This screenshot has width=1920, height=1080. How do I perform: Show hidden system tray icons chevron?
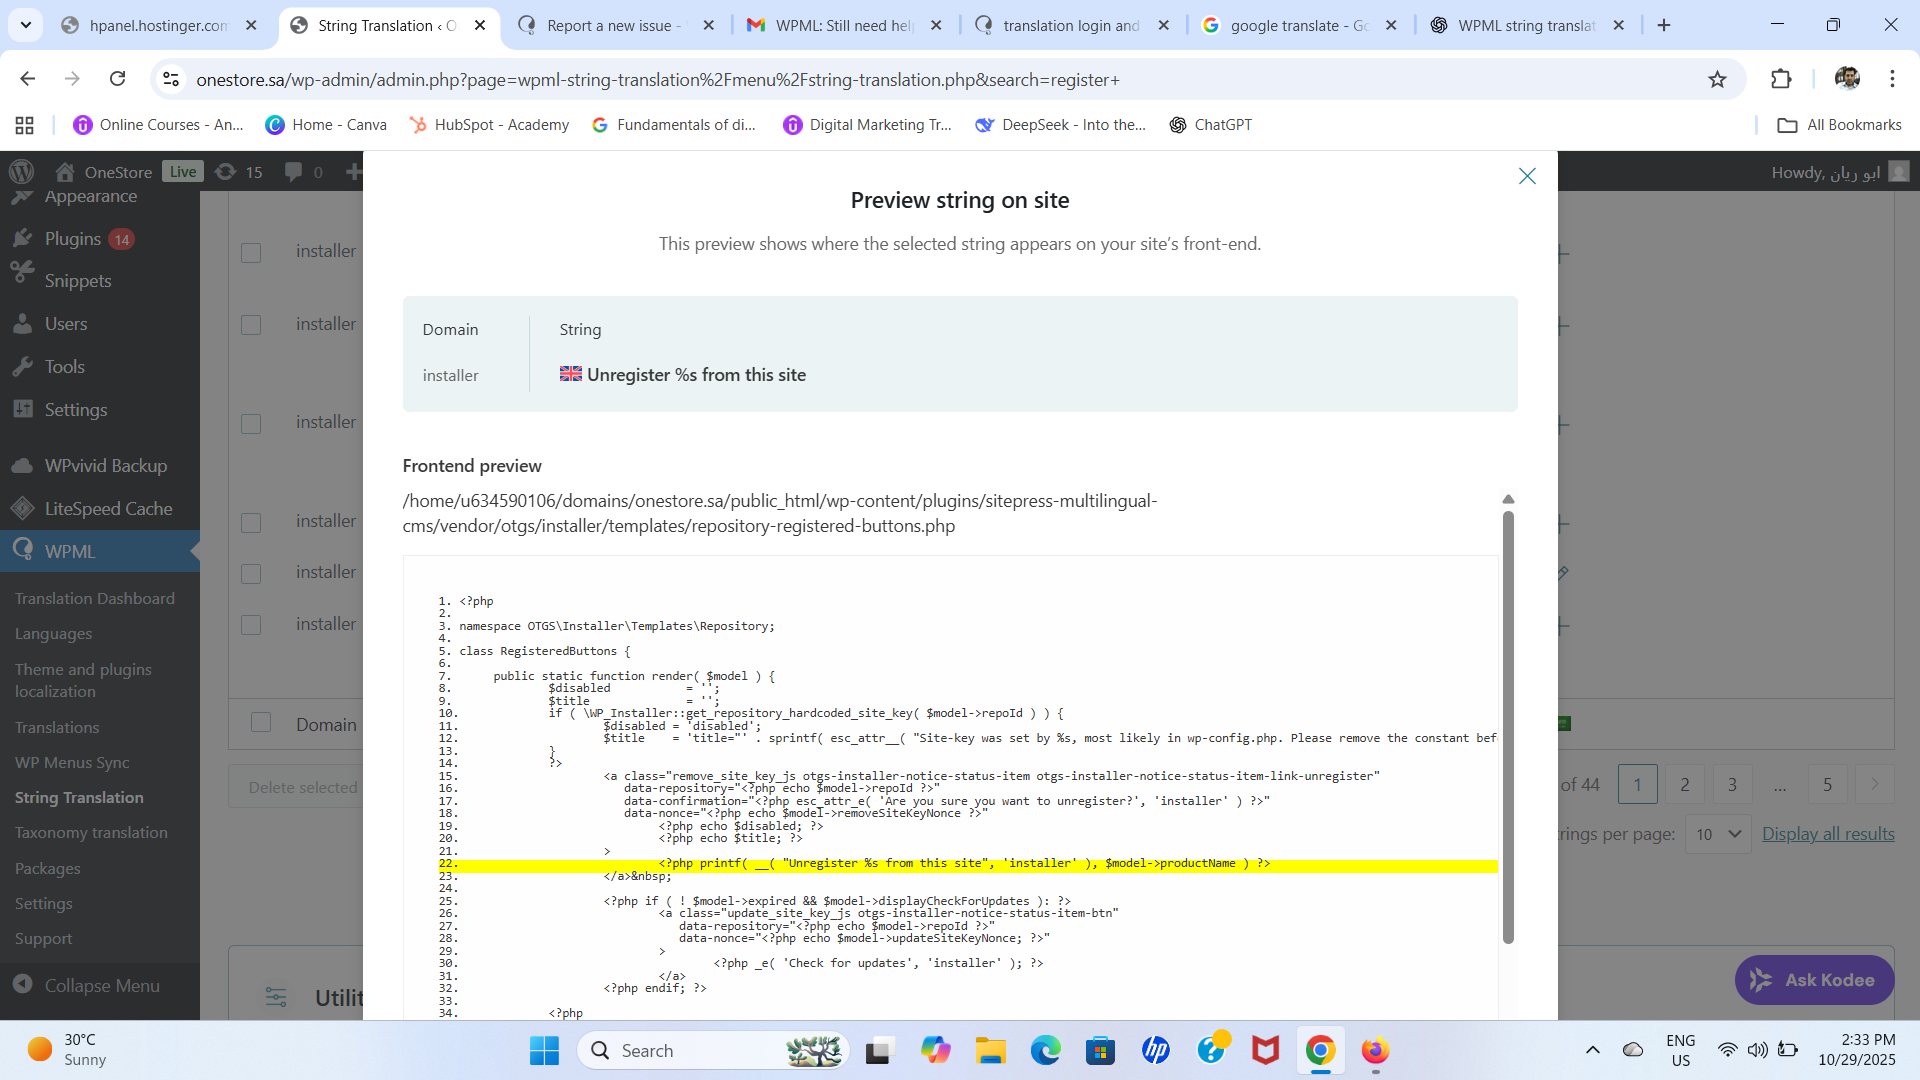tap(1592, 1050)
